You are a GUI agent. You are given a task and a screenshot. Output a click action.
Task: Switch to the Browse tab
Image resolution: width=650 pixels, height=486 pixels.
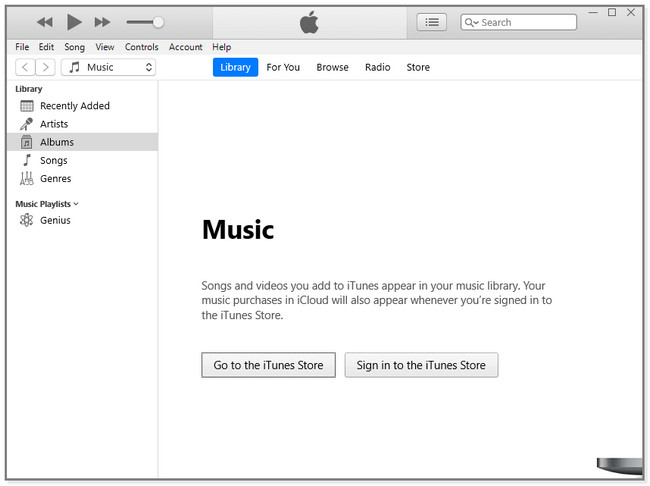(332, 67)
